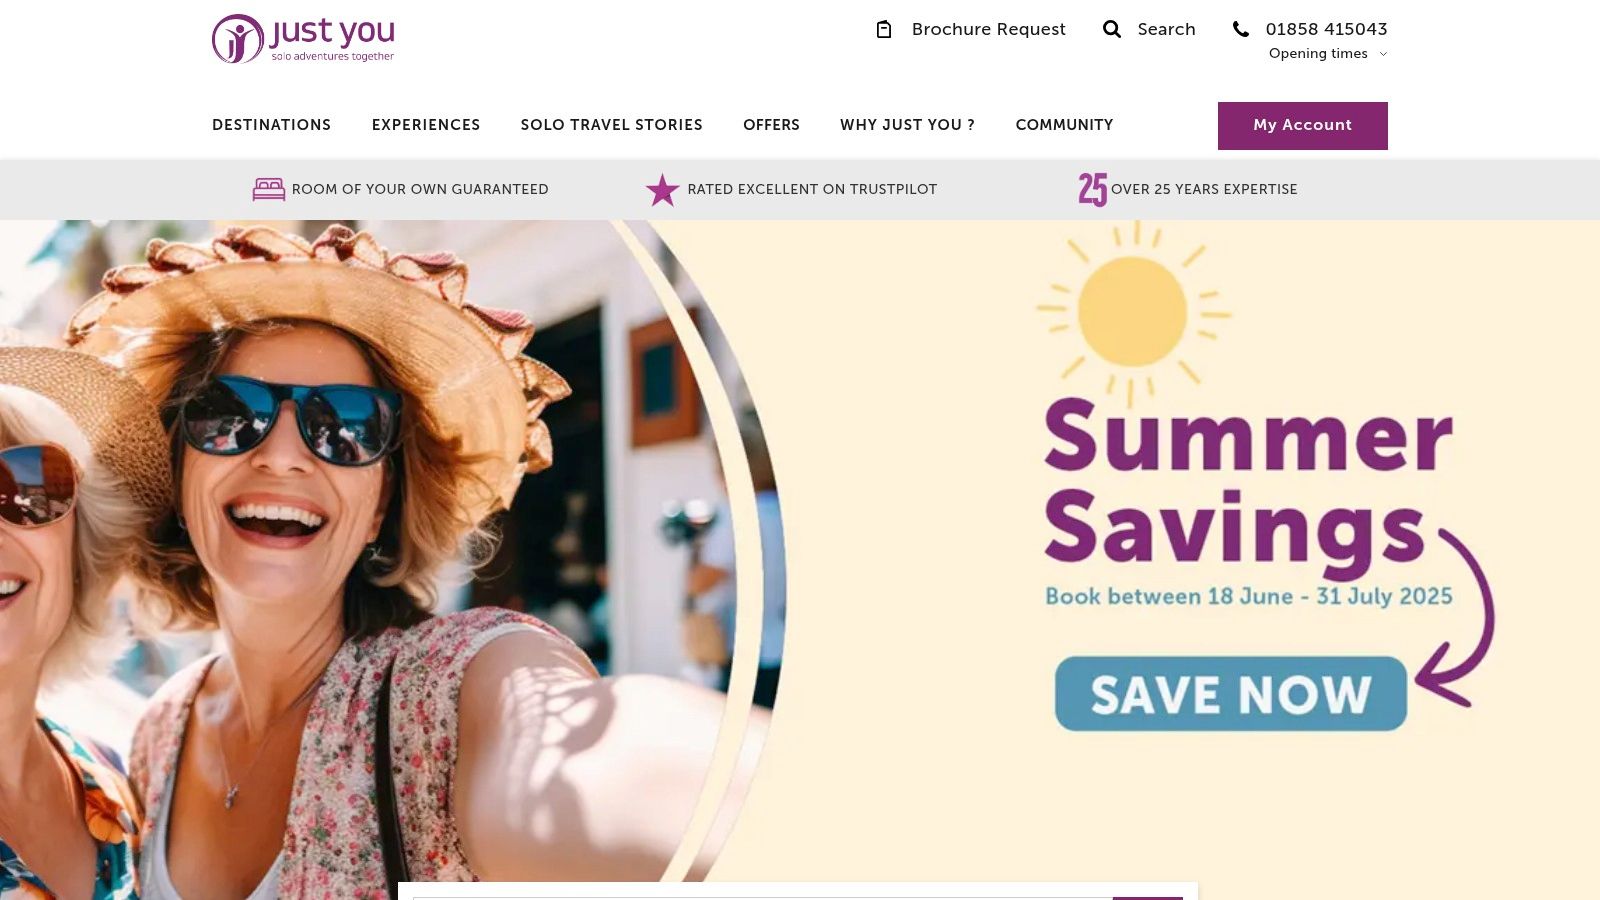1600x900 pixels.
Task: Click the My Account button
Action: tap(1303, 126)
